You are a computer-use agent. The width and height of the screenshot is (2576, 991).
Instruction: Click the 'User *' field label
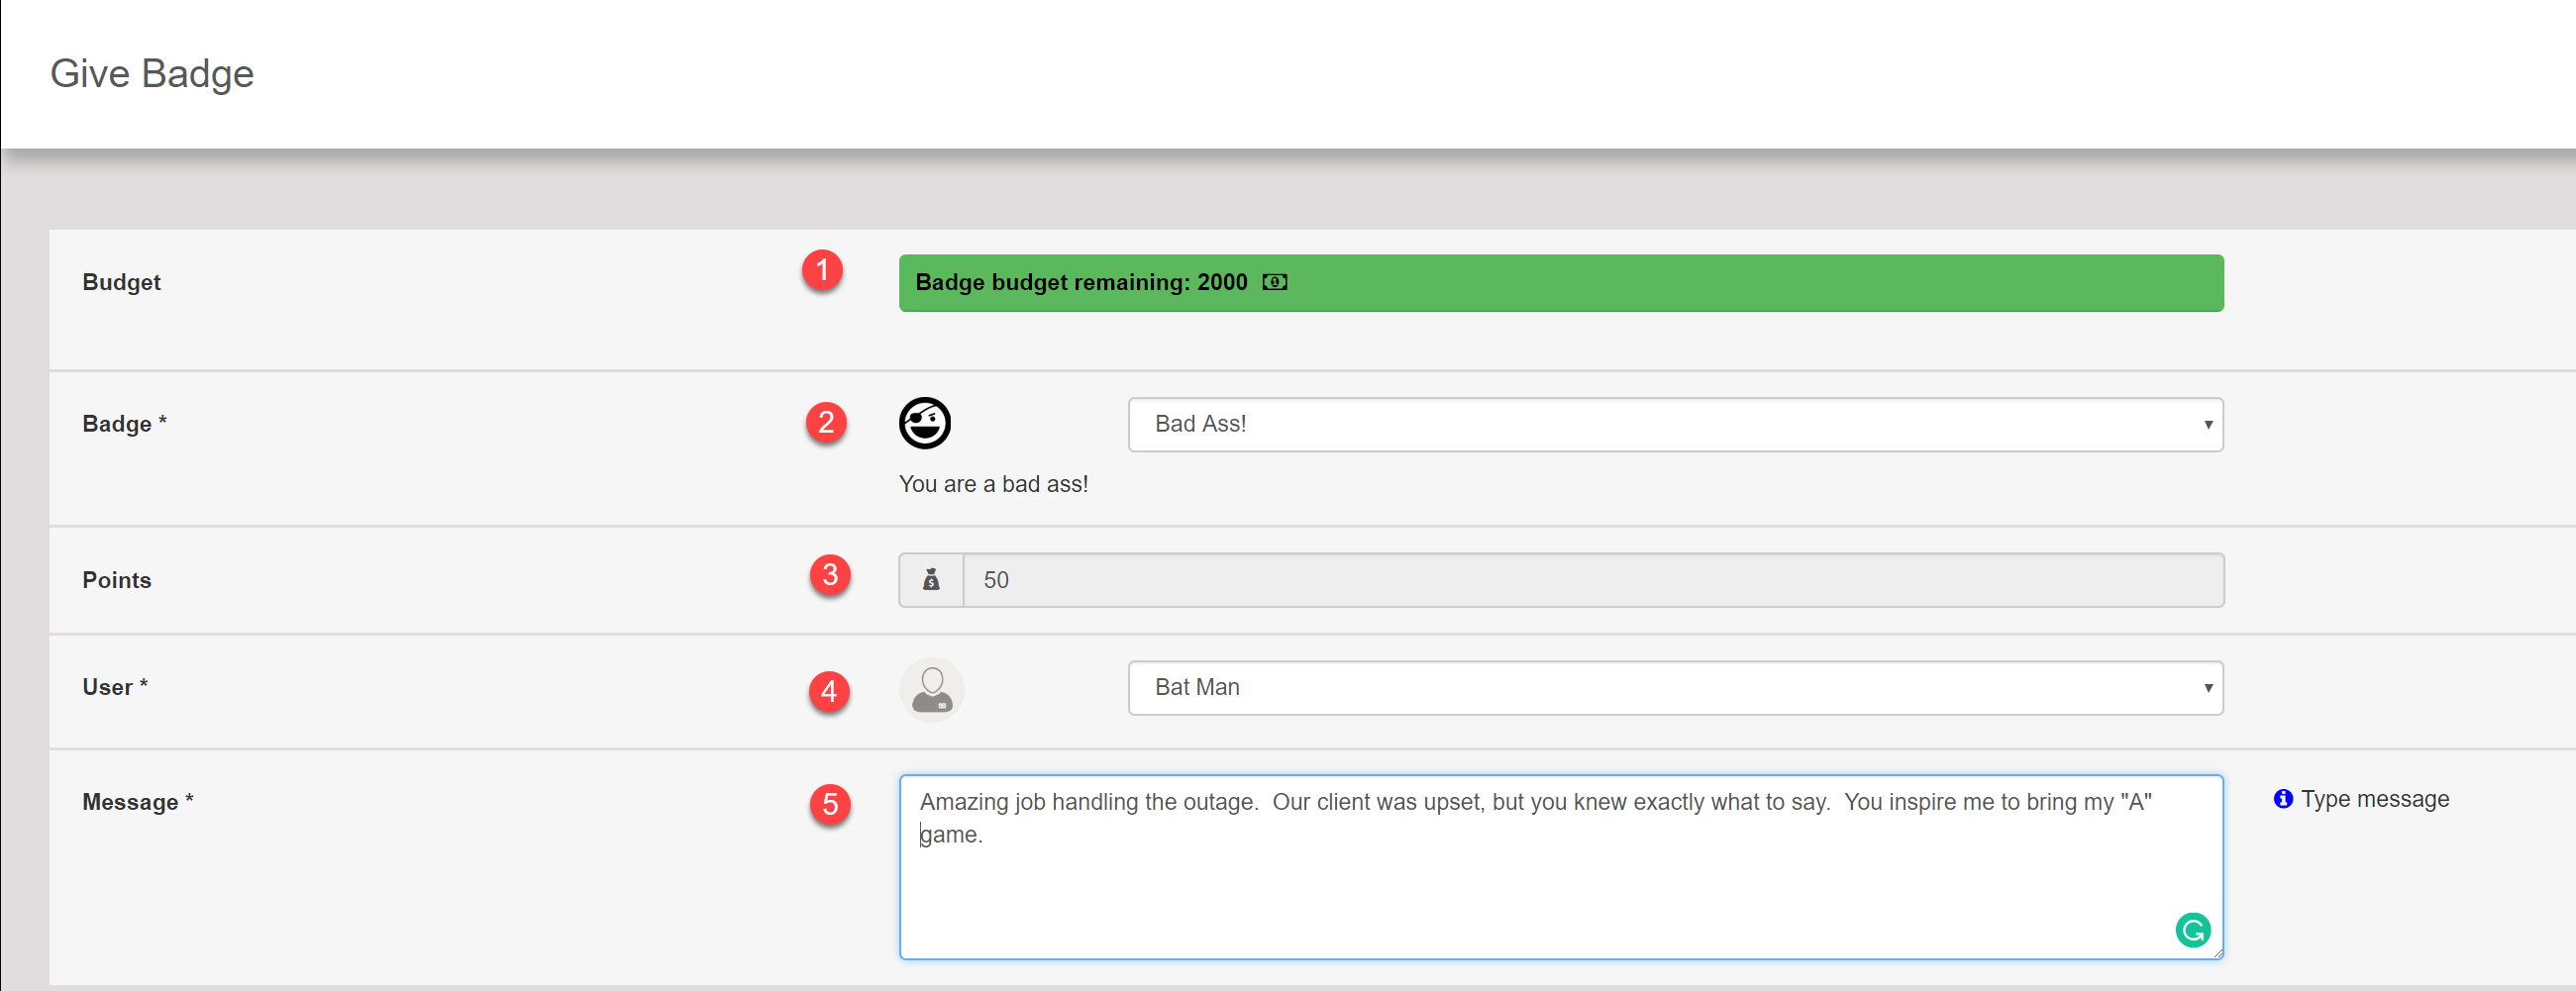point(115,687)
